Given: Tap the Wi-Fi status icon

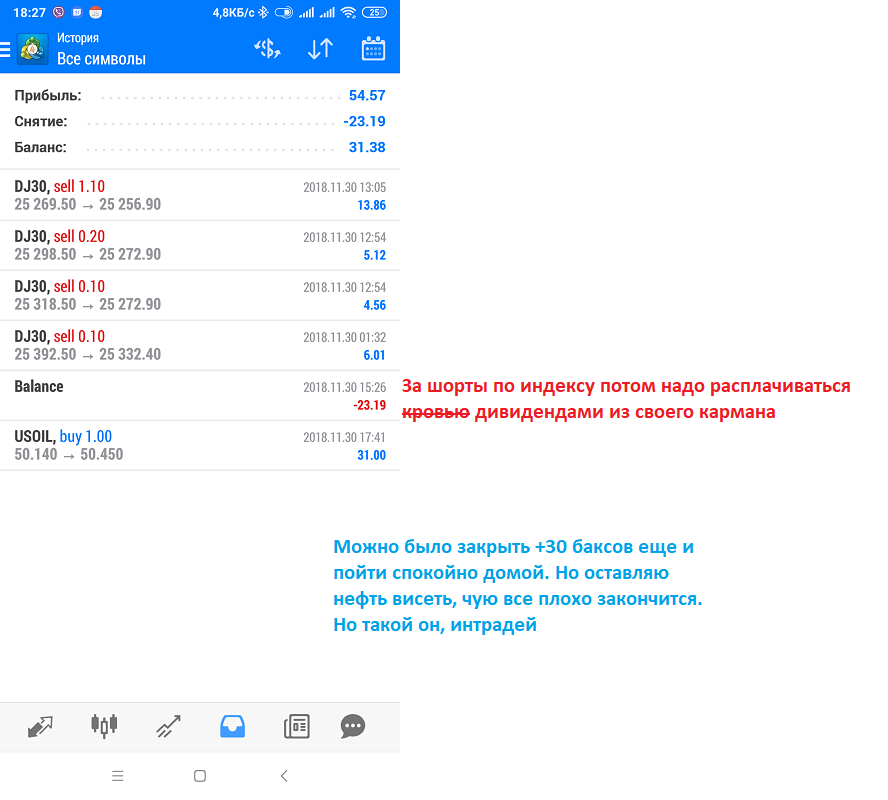Looking at the screenshot, I should click(349, 12).
